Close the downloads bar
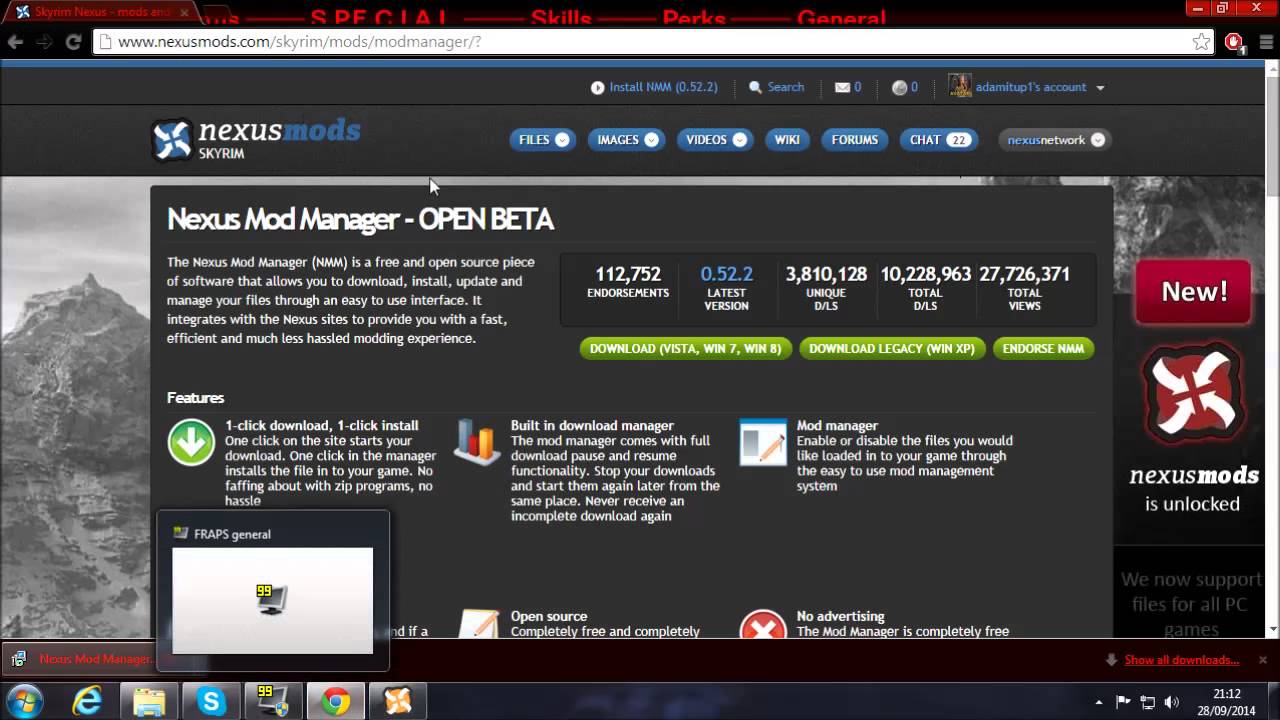Image resolution: width=1280 pixels, height=720 pixels. coord(1263,660)
